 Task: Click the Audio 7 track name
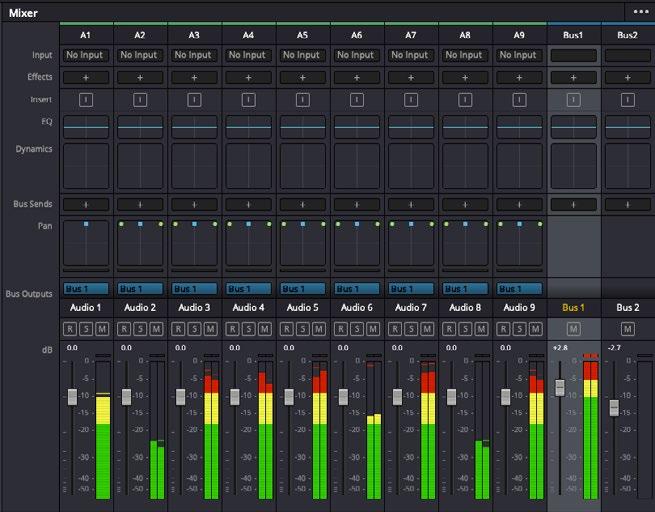pyautogui.click(x=410, y=308)
